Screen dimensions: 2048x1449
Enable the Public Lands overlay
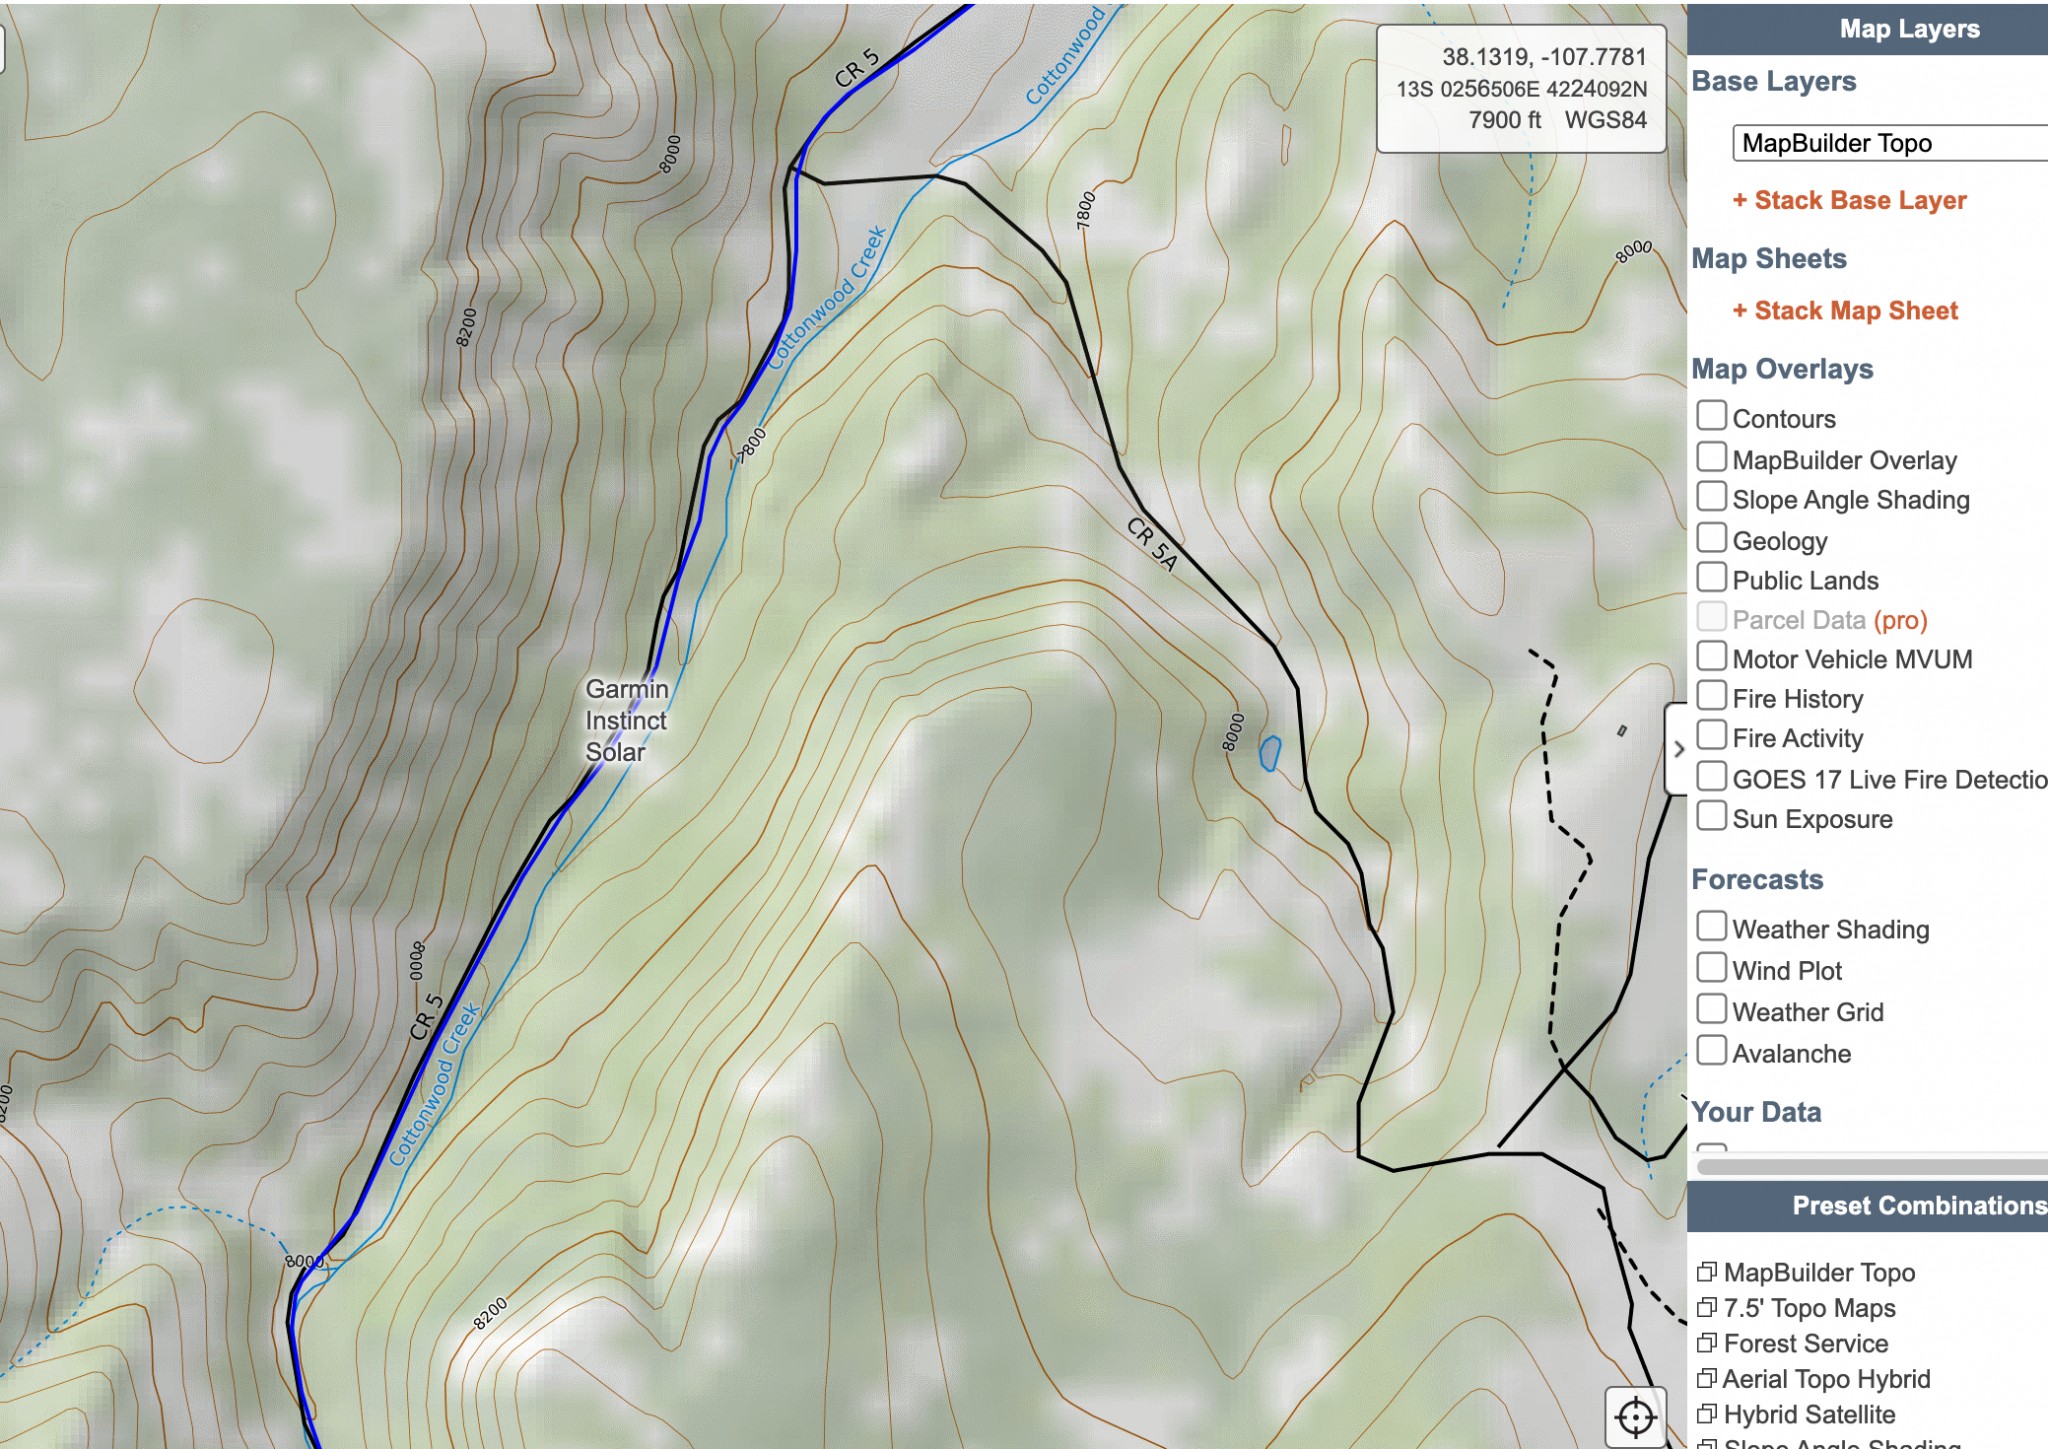(x=1711, y=578)
